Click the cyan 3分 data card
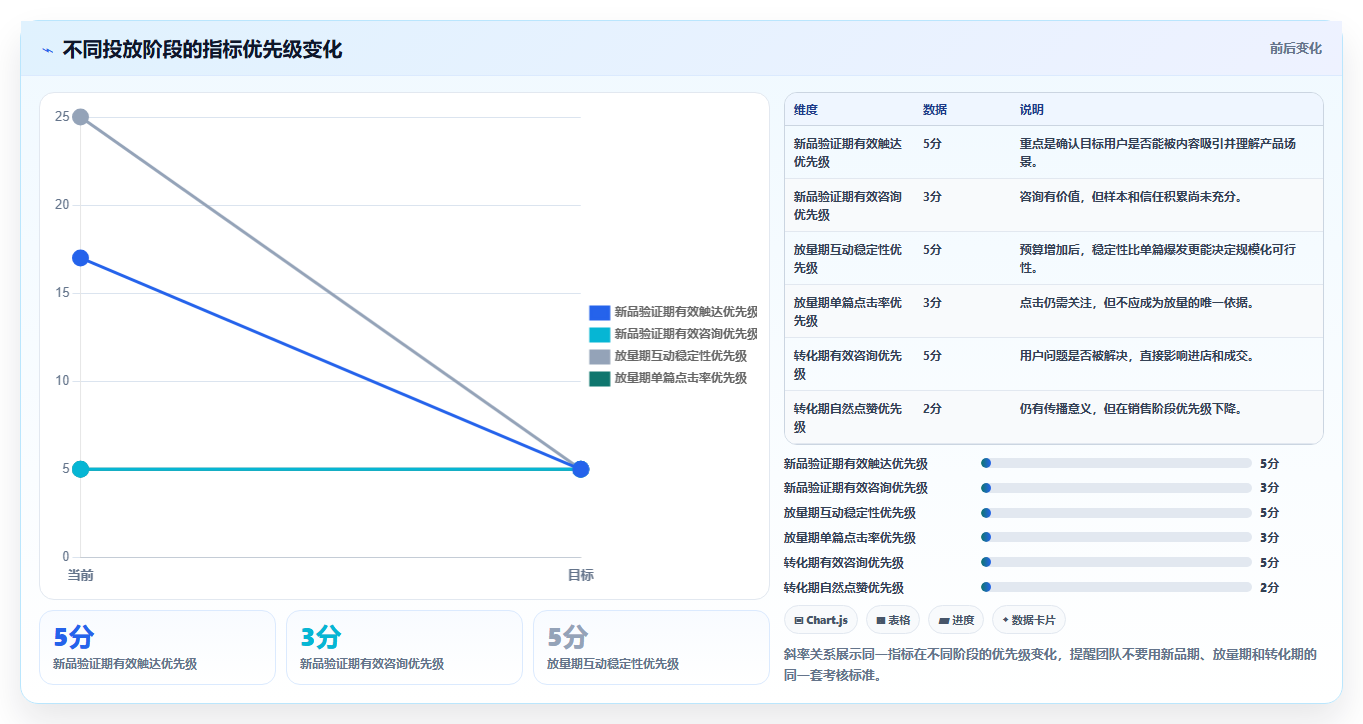The image size is (1363, 724). (404, 647)
